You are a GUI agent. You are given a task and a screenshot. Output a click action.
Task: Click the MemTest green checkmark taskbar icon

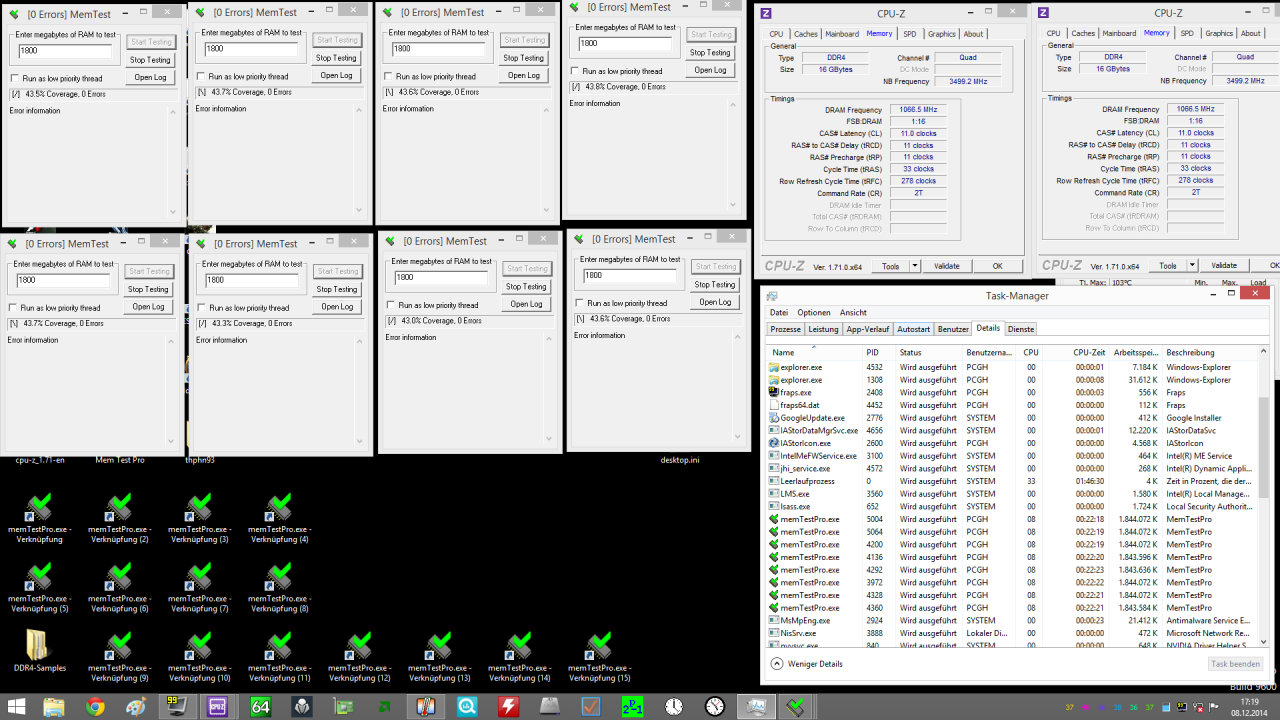click(797, 706)
